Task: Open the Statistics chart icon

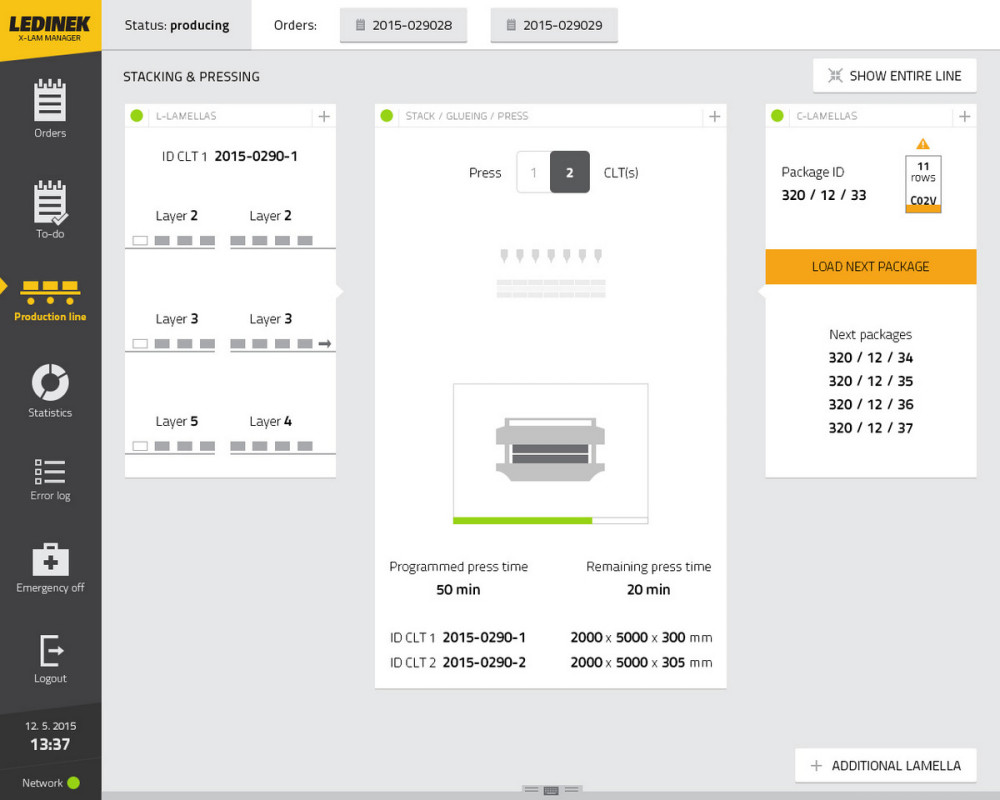Action: pyautogui.click(x=50, y=382)
